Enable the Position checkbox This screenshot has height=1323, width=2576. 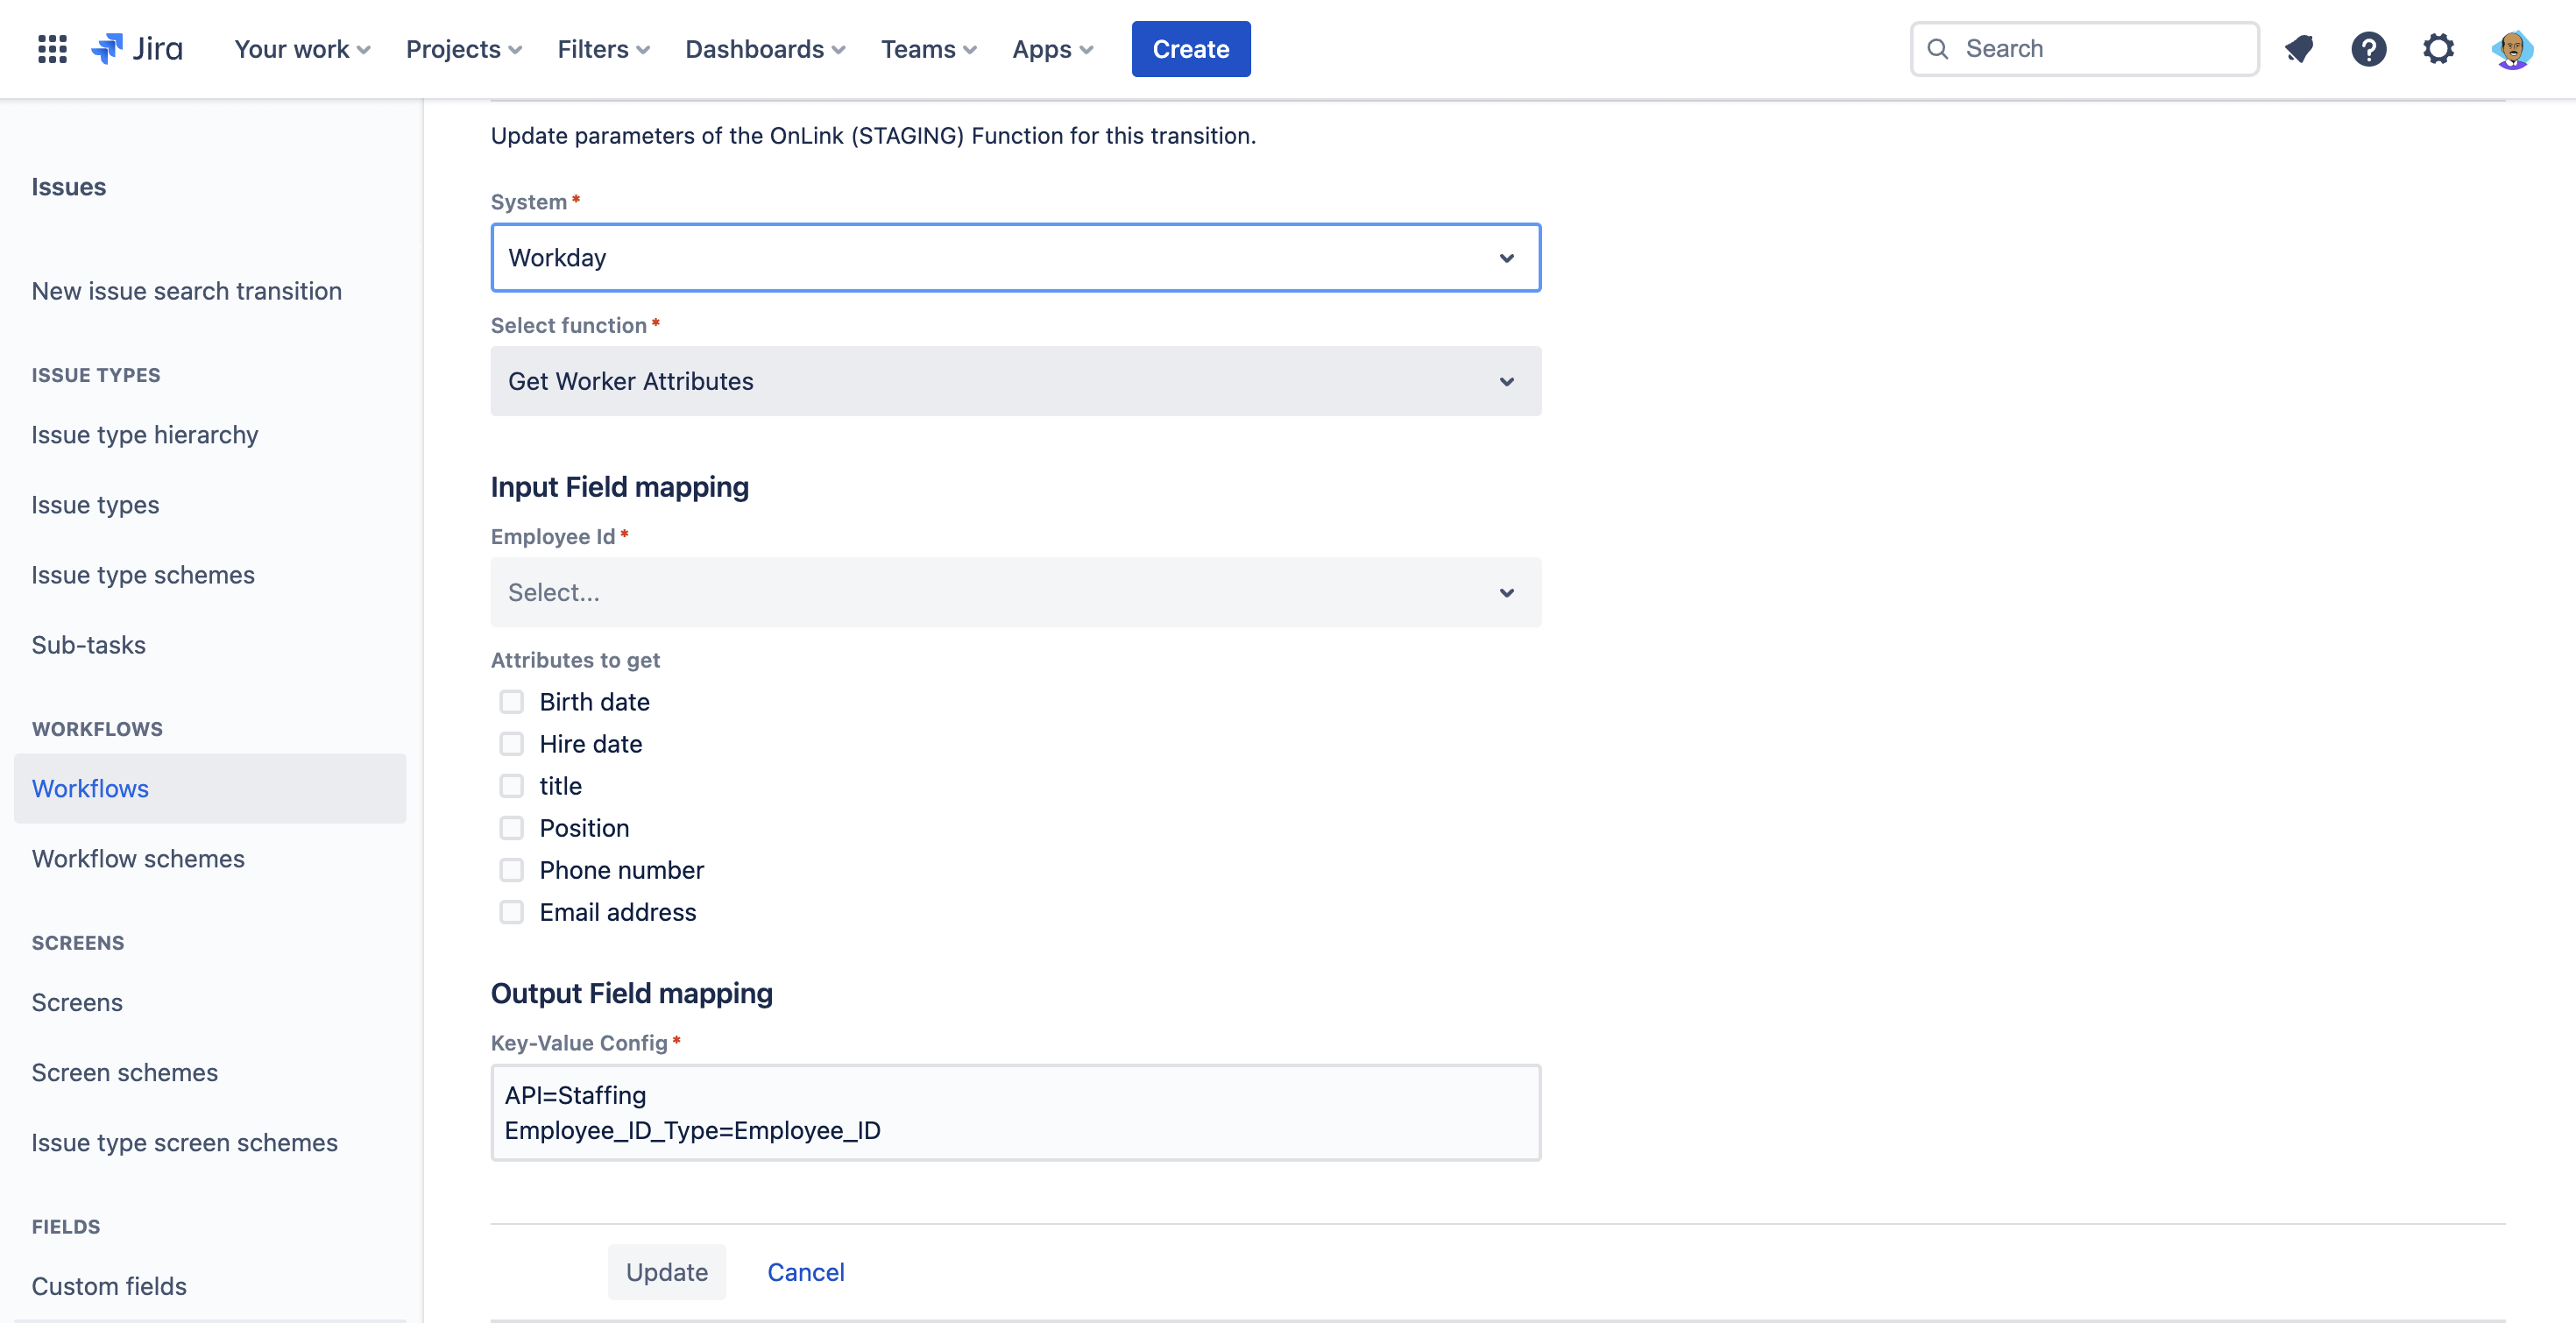tap(511, 827)
